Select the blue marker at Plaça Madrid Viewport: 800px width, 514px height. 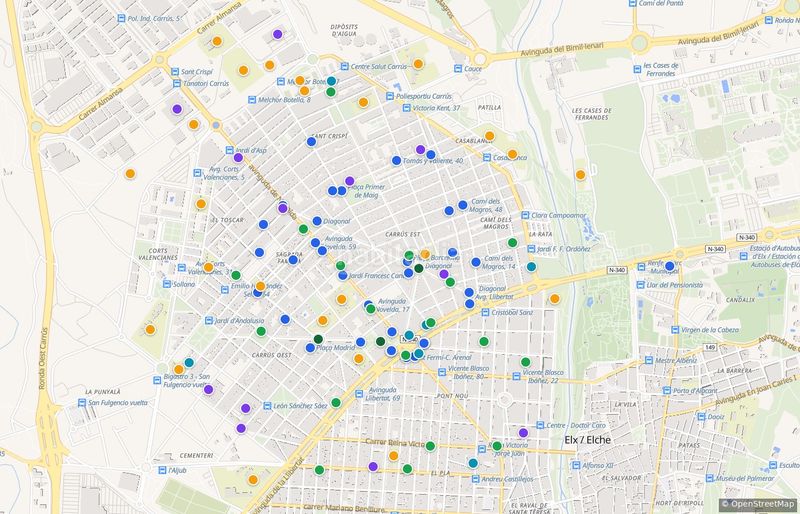pyautogui.click(x=310, y=348)
